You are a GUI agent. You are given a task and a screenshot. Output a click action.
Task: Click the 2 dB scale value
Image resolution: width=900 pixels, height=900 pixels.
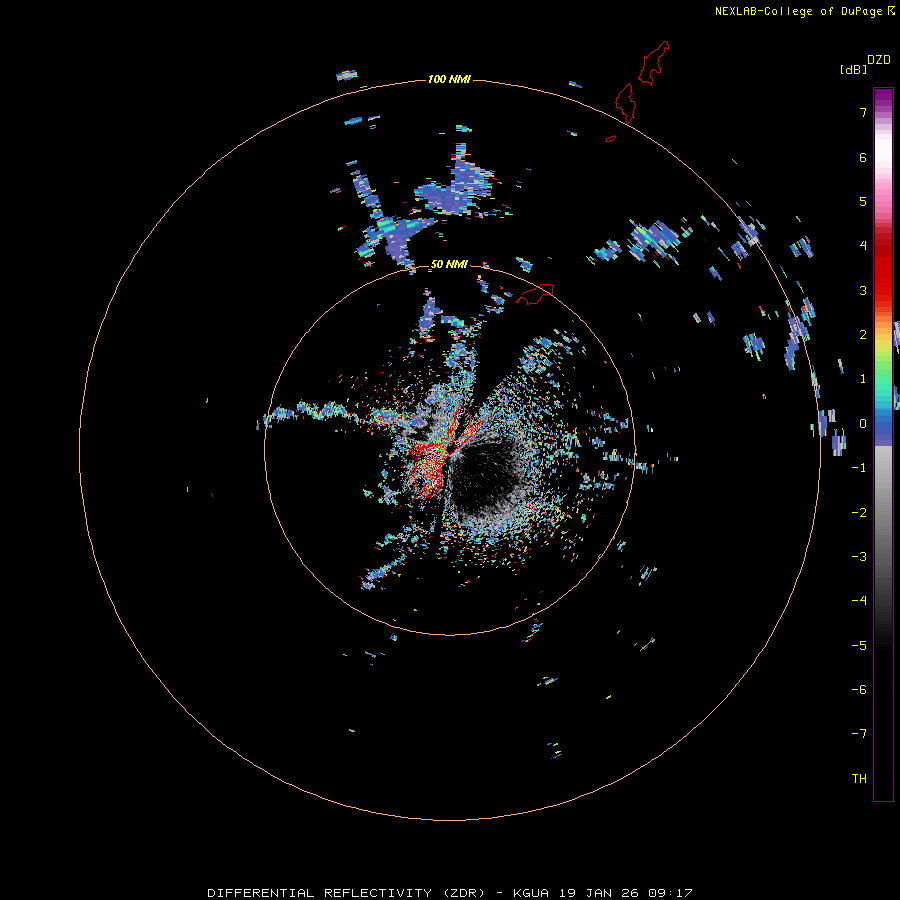click(863, 335)
